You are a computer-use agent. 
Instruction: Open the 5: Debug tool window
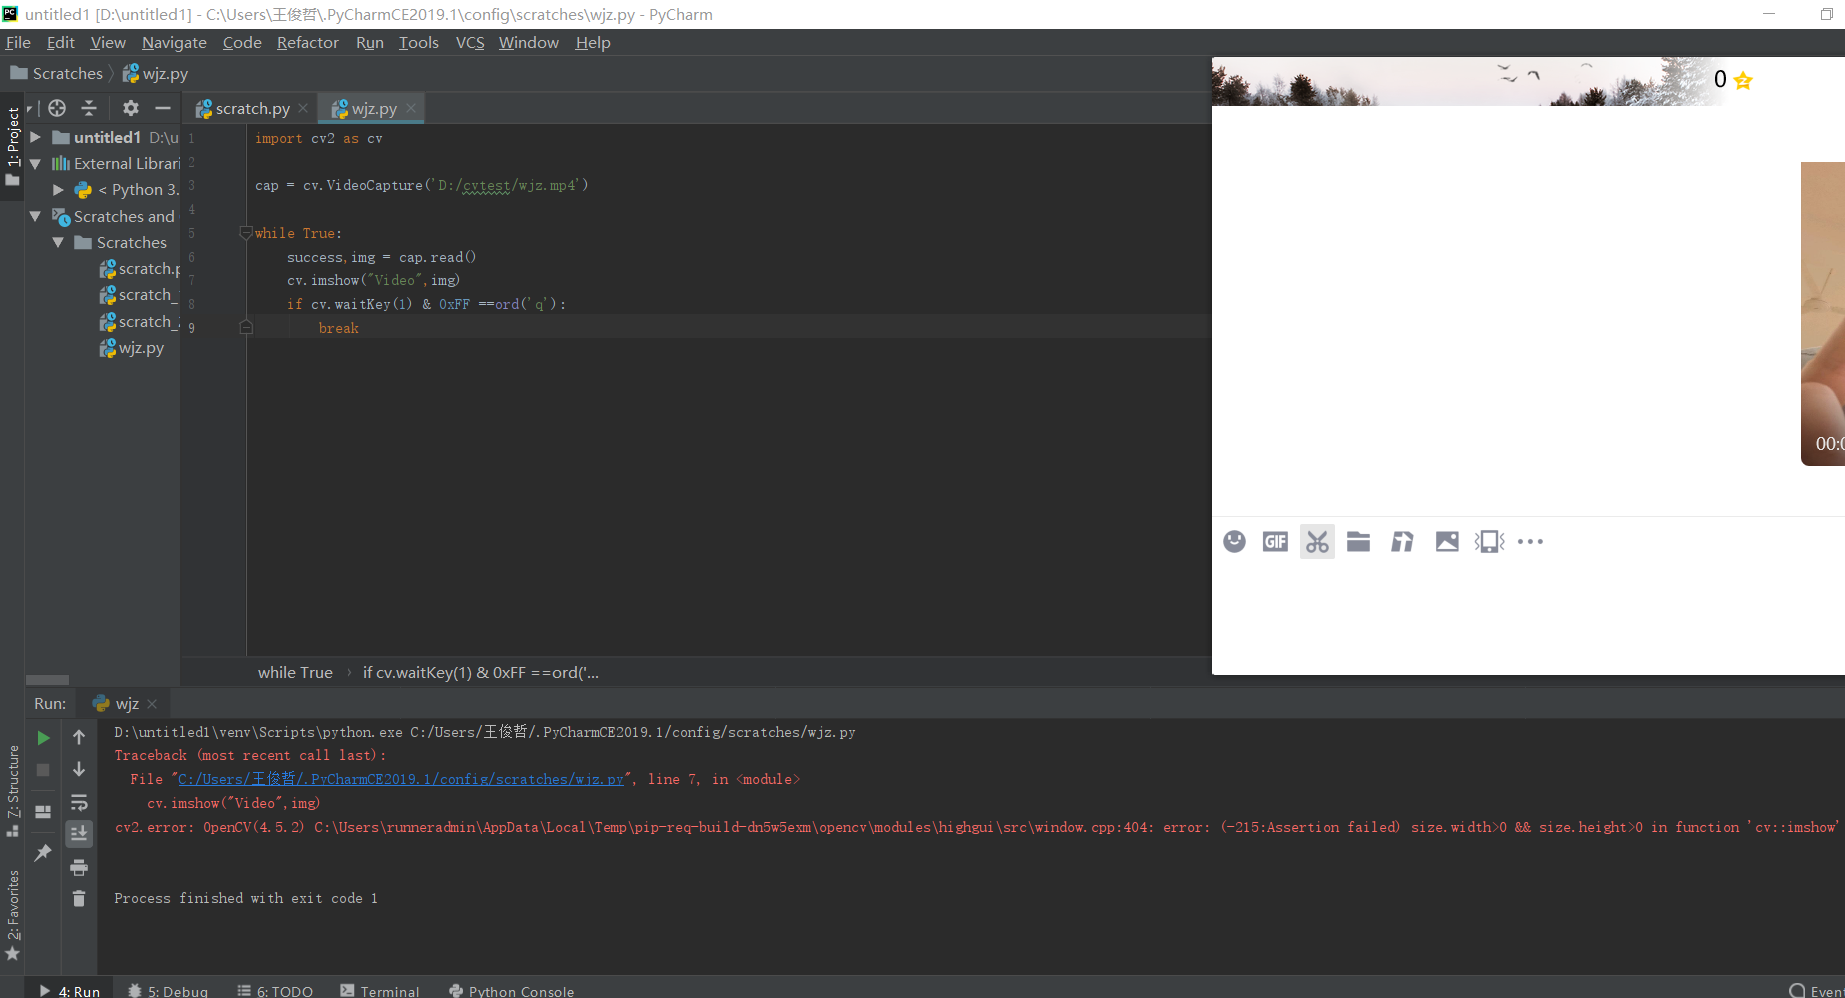(x=168, y=990)
